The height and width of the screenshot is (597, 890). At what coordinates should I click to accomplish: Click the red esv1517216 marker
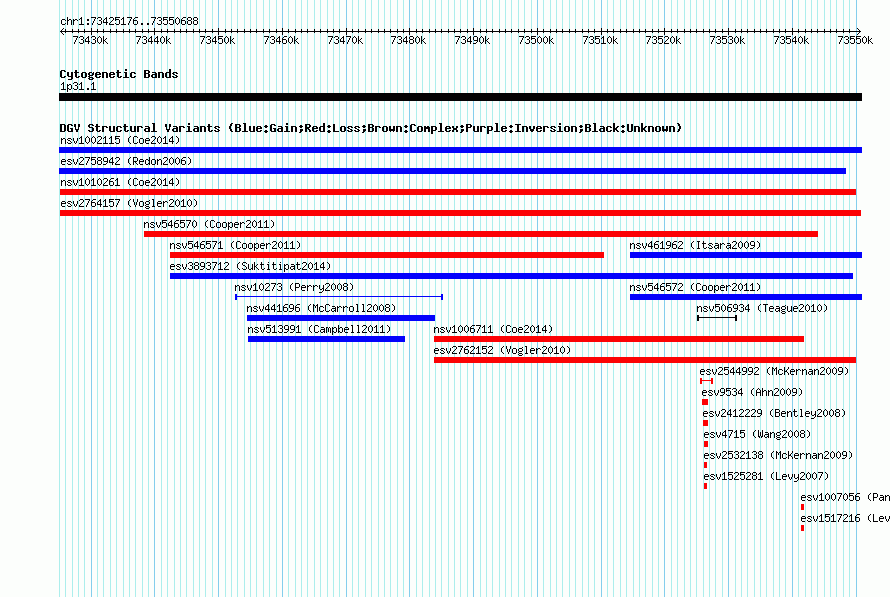[803, 528]
